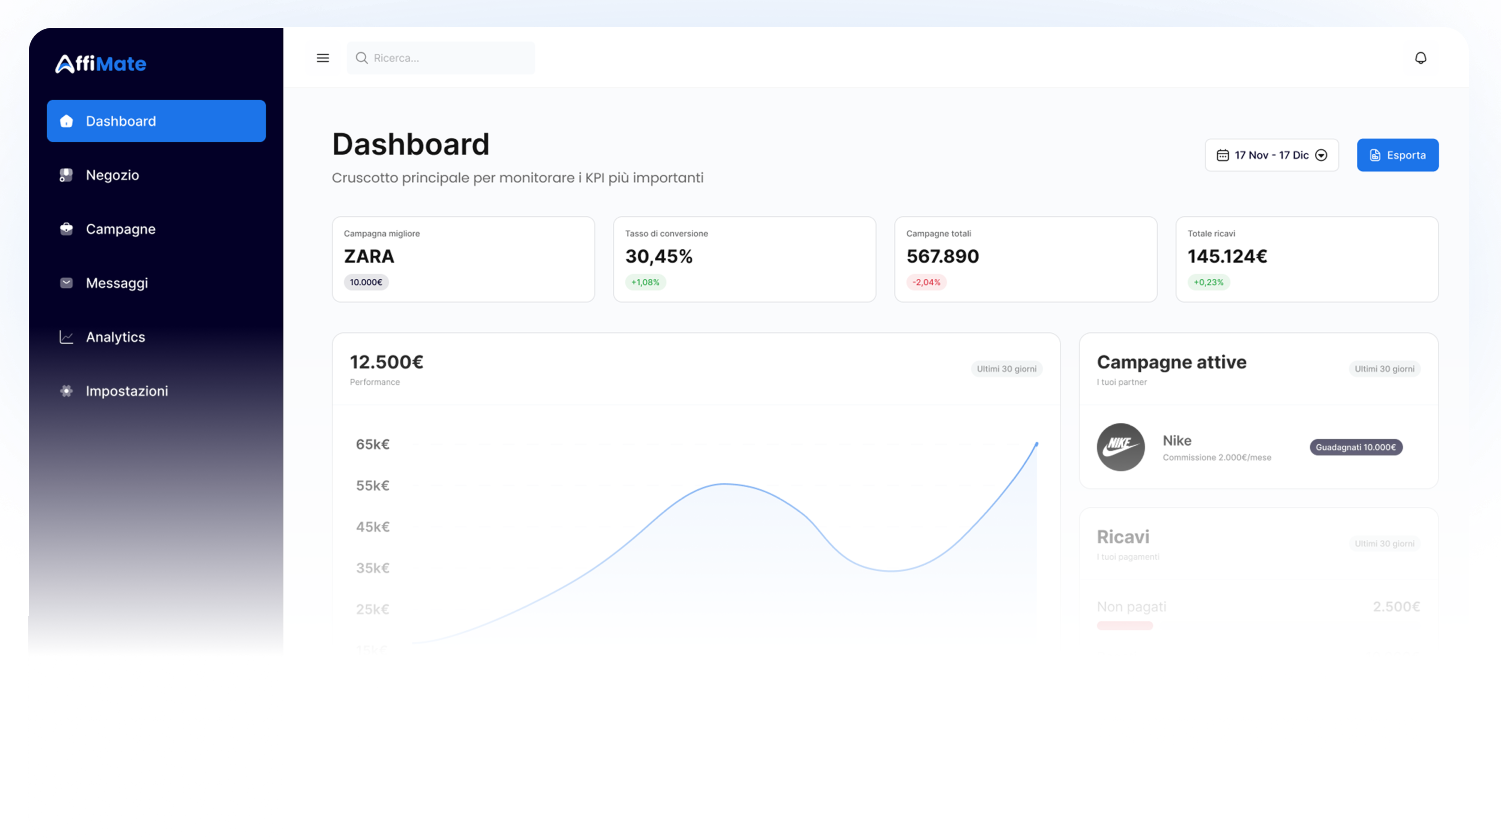Click the Campagne megaphone icon
The image size is (1501, 838).
coord(66,228)
